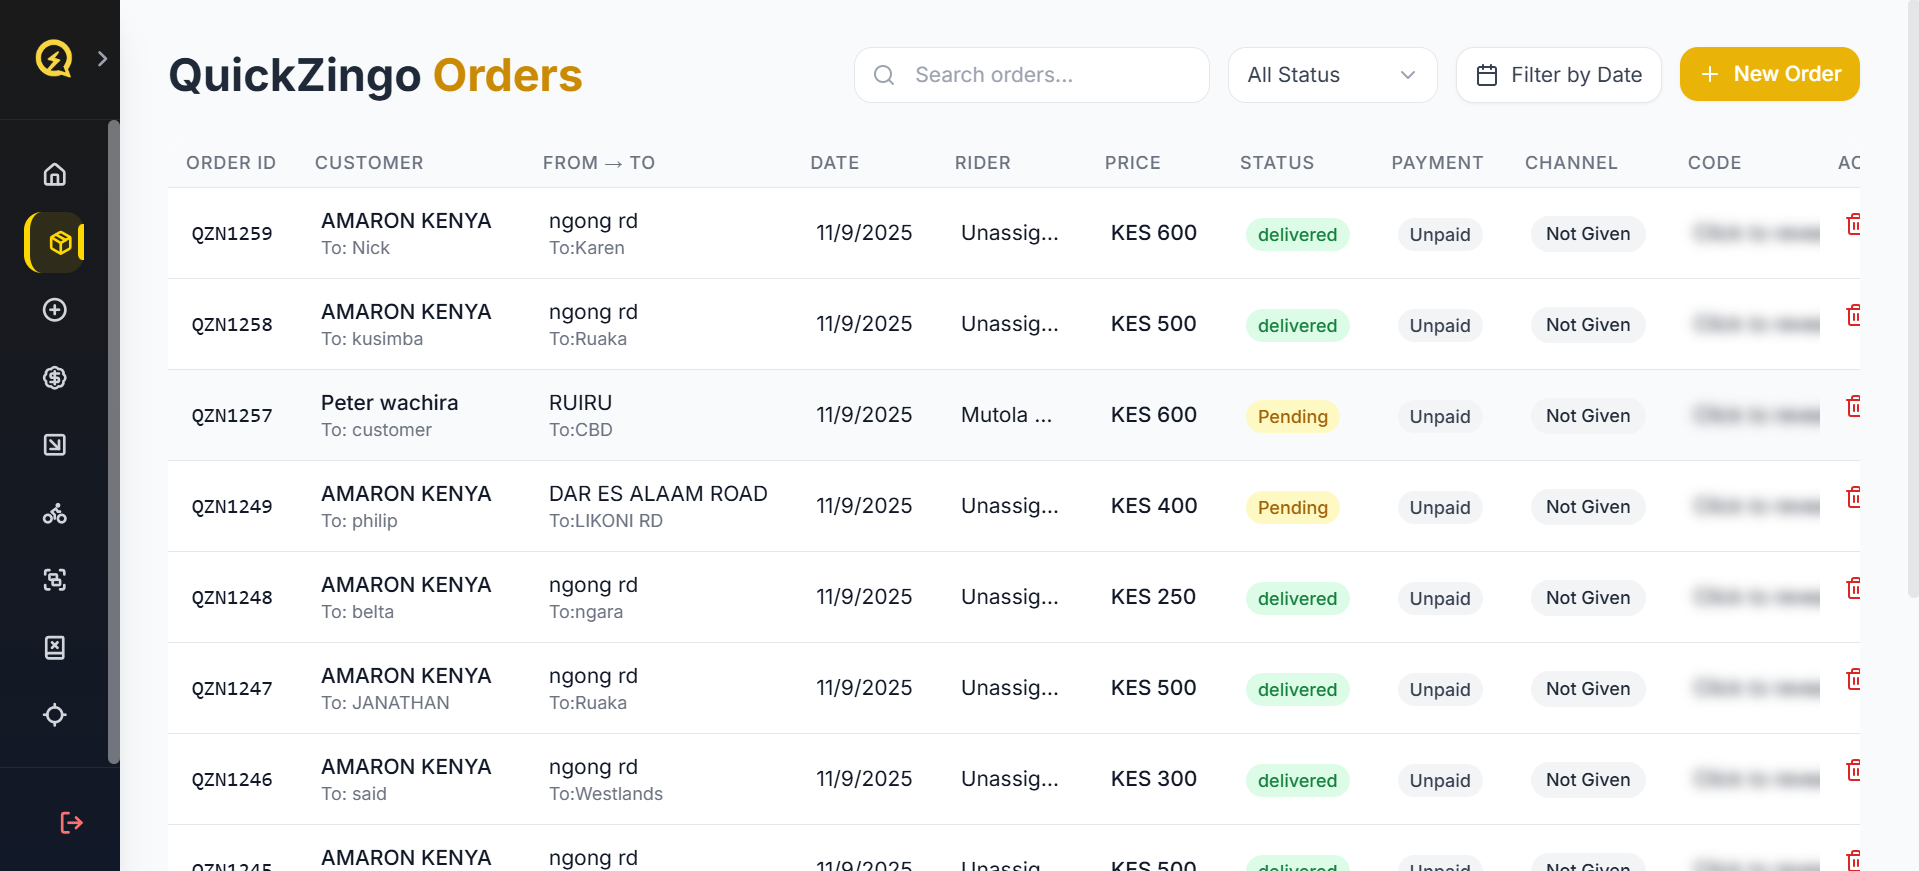Viewport: 1919px width, 871px height.
Task: Open the payments dollar sidebar icon
Action: (55, 377)
